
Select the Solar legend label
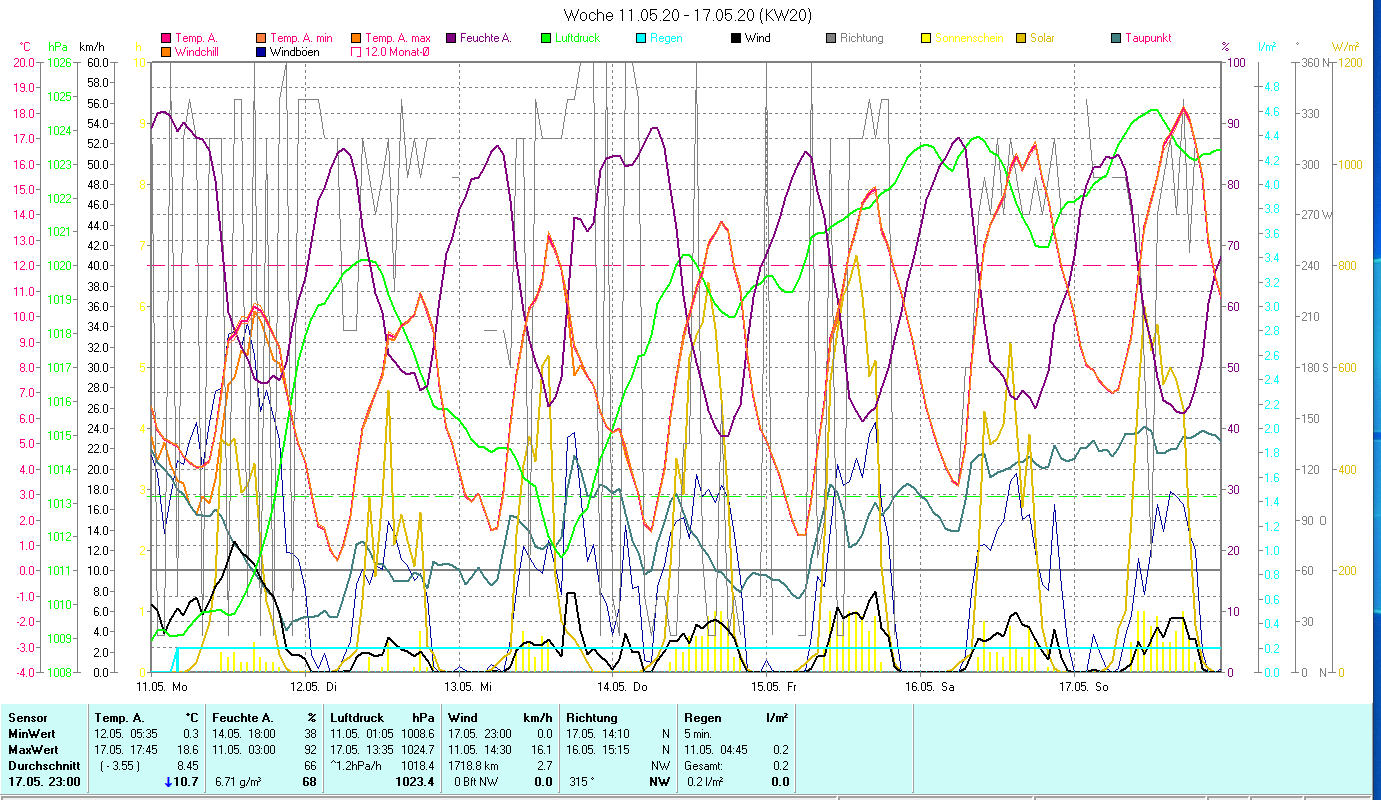[1041, 38]
